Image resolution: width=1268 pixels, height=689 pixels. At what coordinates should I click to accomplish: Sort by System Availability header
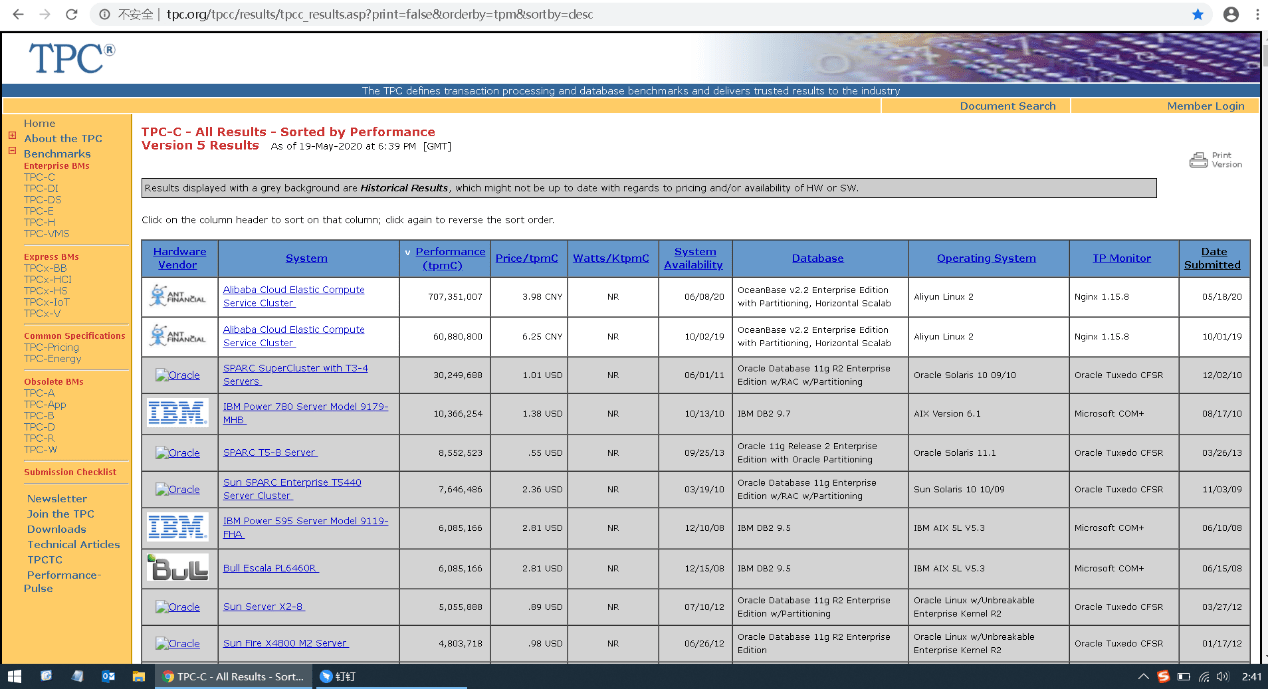694,258
